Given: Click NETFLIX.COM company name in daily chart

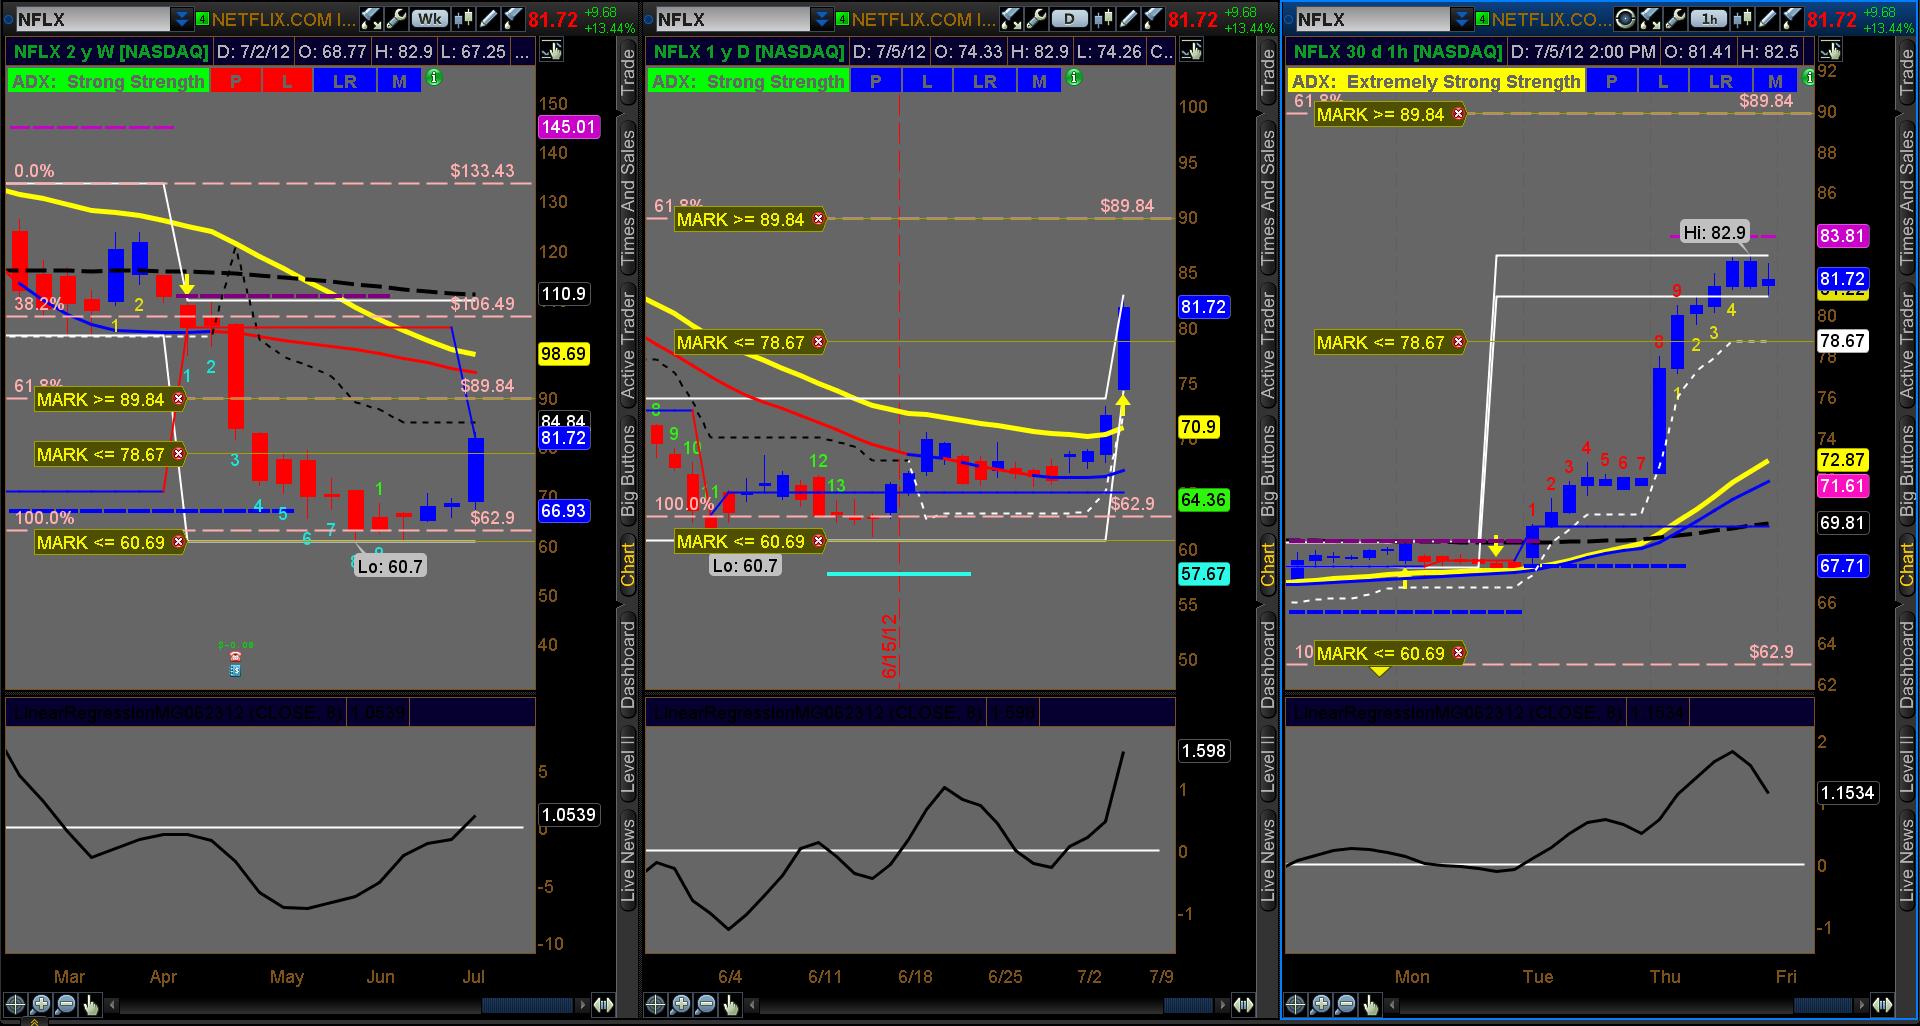Looking at the screenshot, I should [x=922, y=19].
